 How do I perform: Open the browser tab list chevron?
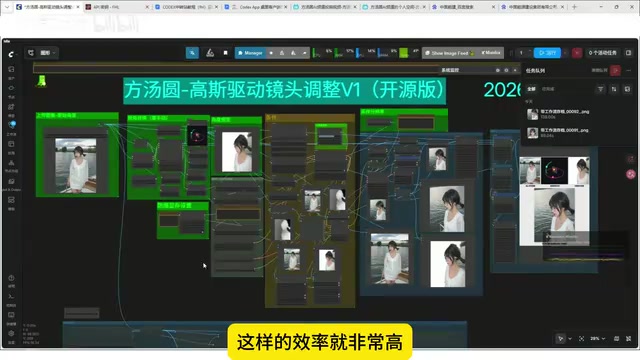click(x=7, y=7)
